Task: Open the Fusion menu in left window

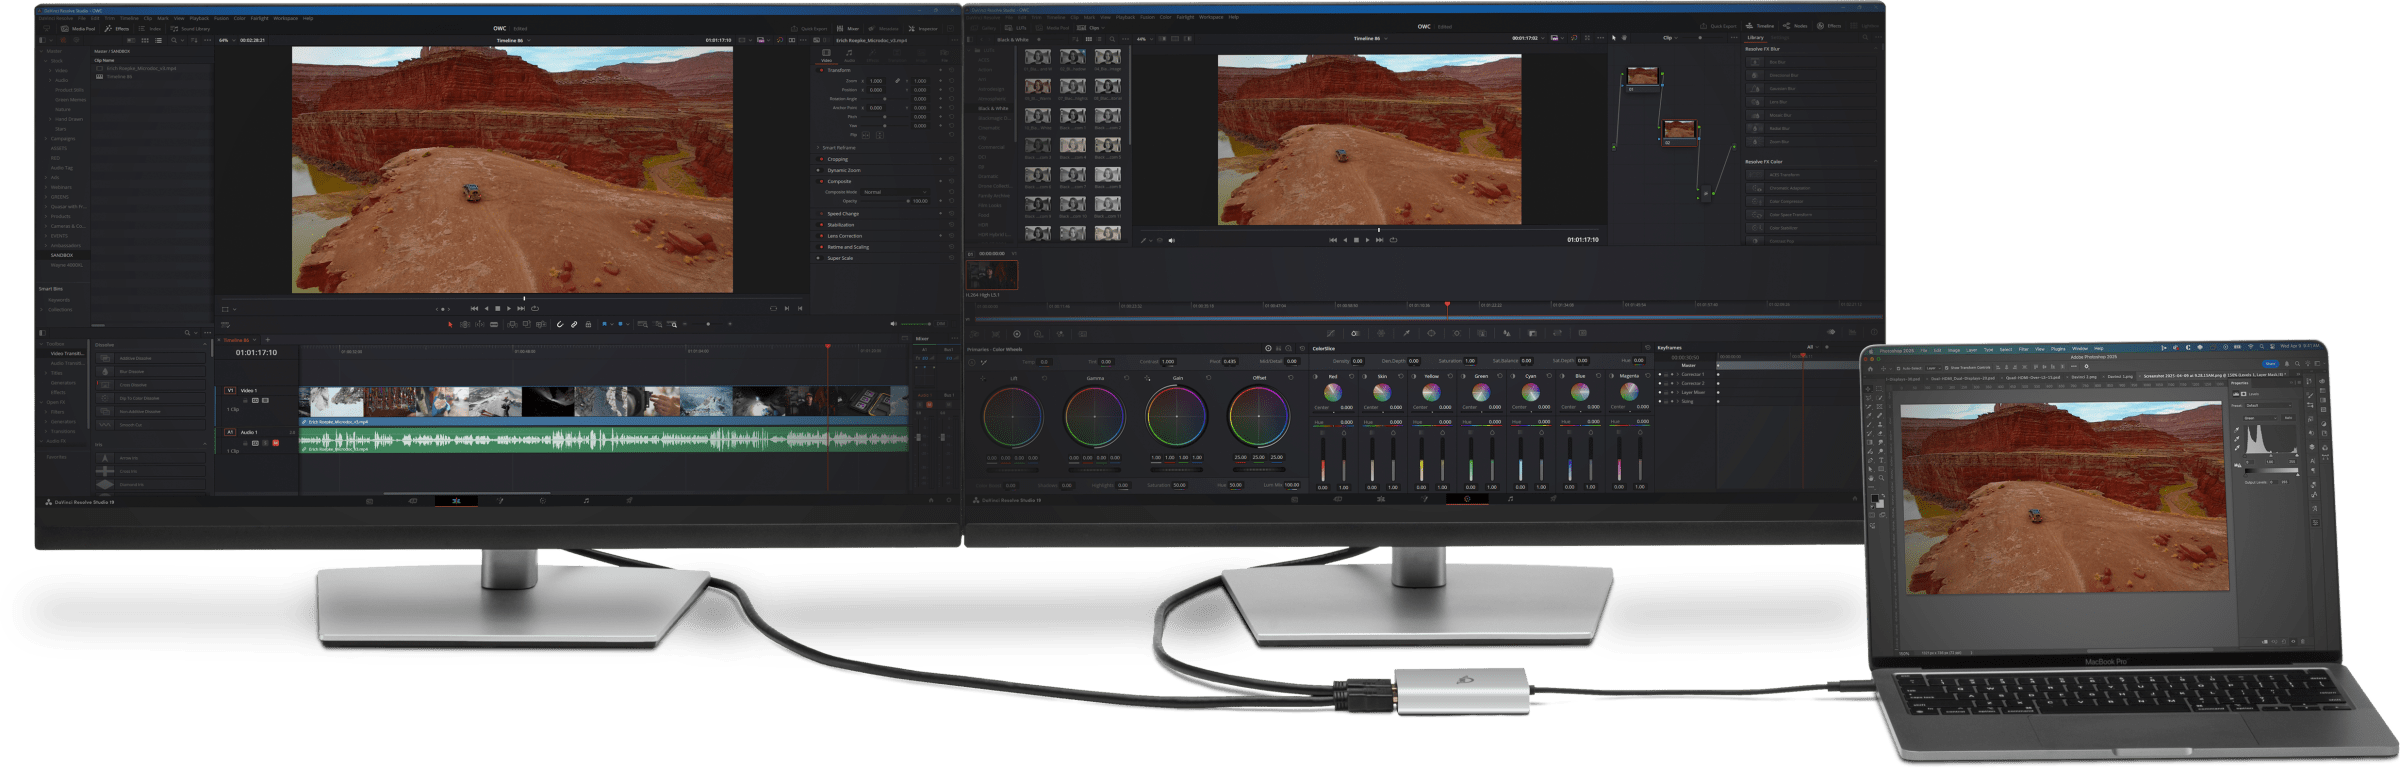Action: pos(221,18)
